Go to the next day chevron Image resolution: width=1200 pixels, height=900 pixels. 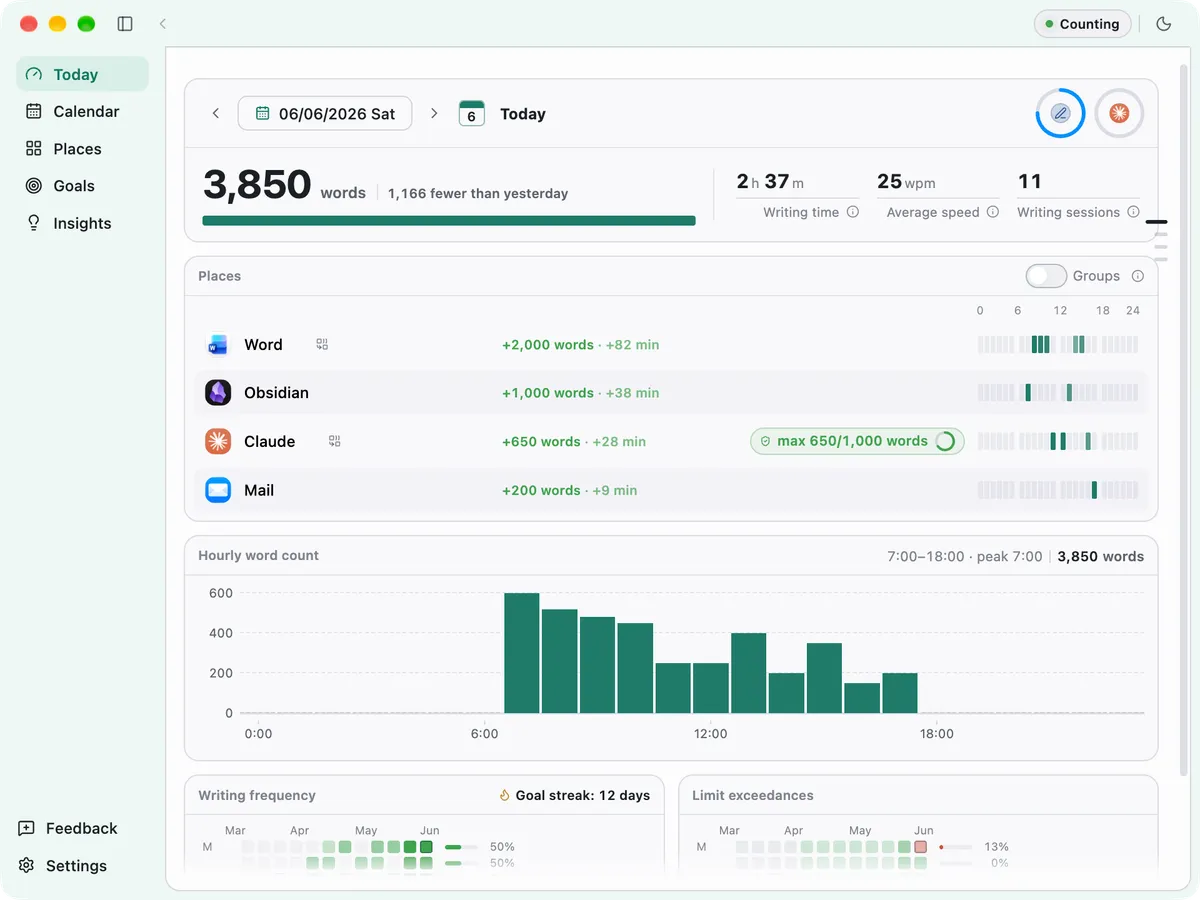point(434,113)
